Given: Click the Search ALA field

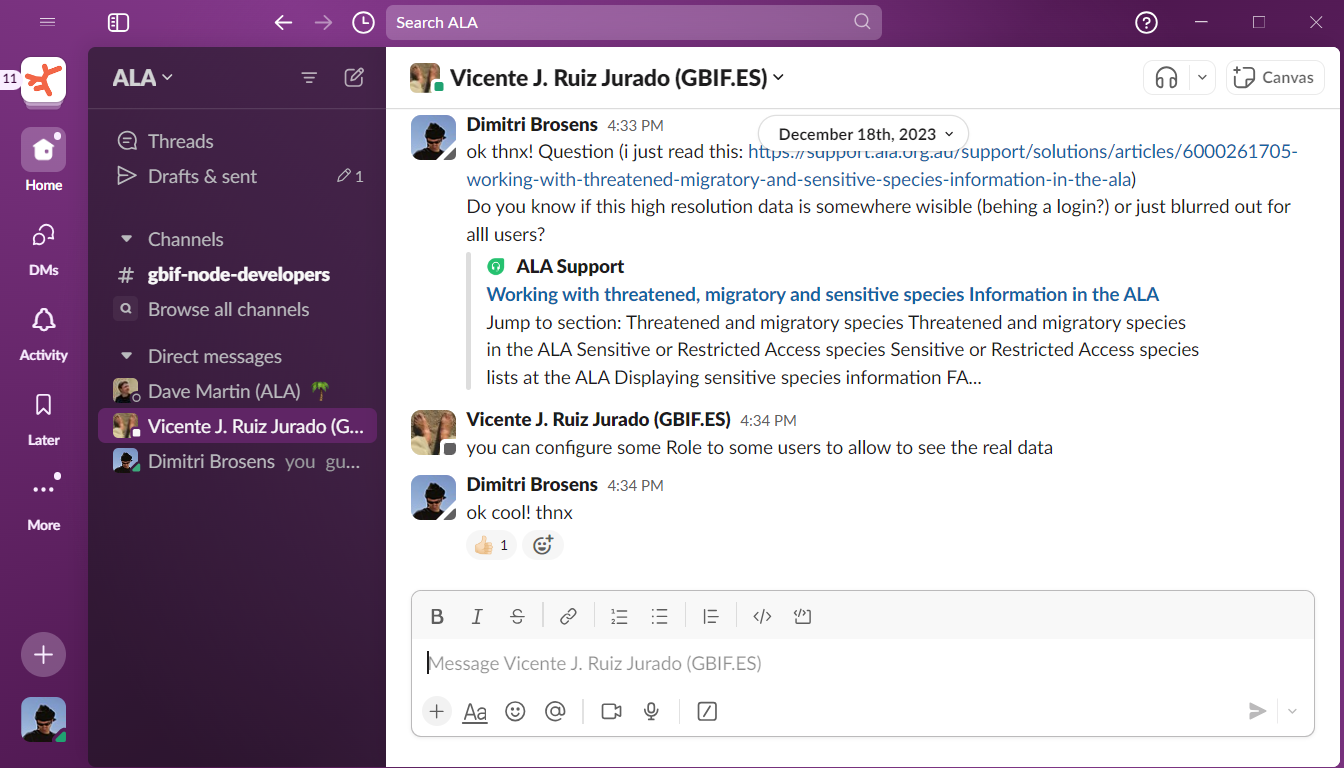Looking at the screenshot, I should (633, 22).
